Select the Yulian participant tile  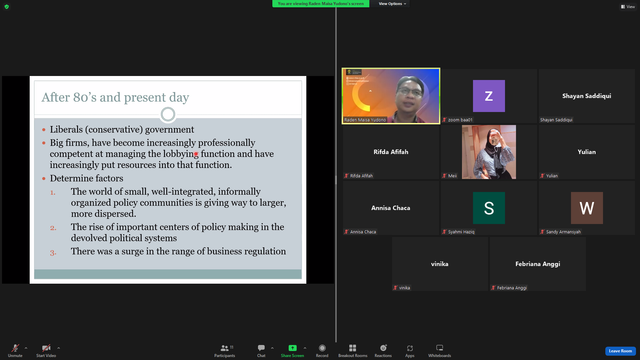coord(587,152)
